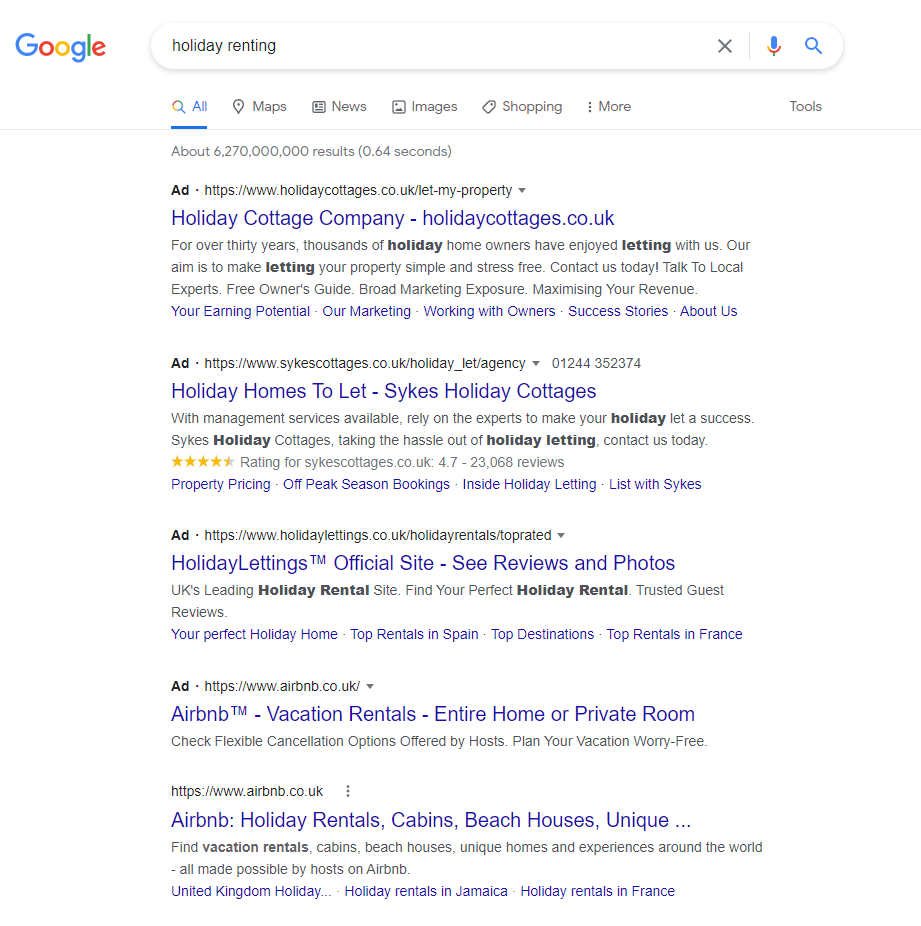Image resolution: width=921 pixels, height=926 pixels.
Task: Click the magnifying glass search icon
Action: (x=812, y=45)
